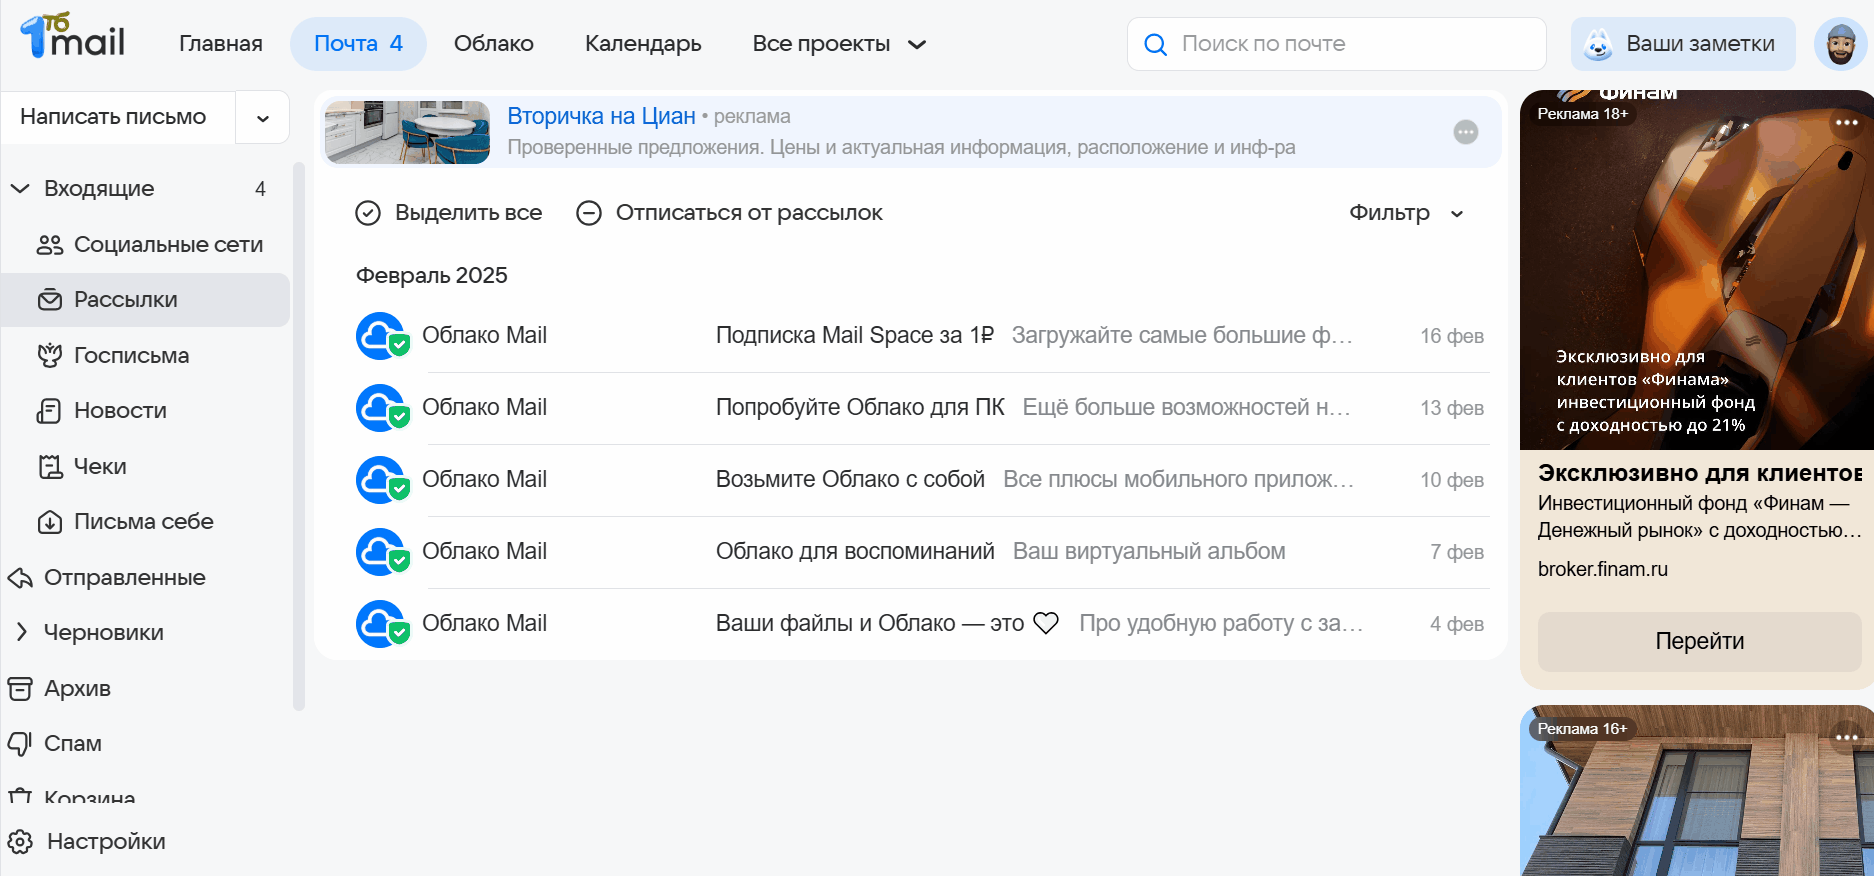Click the Mail logo
Image resolution: width=1874 pixels, height=876 pixels.
72,37
